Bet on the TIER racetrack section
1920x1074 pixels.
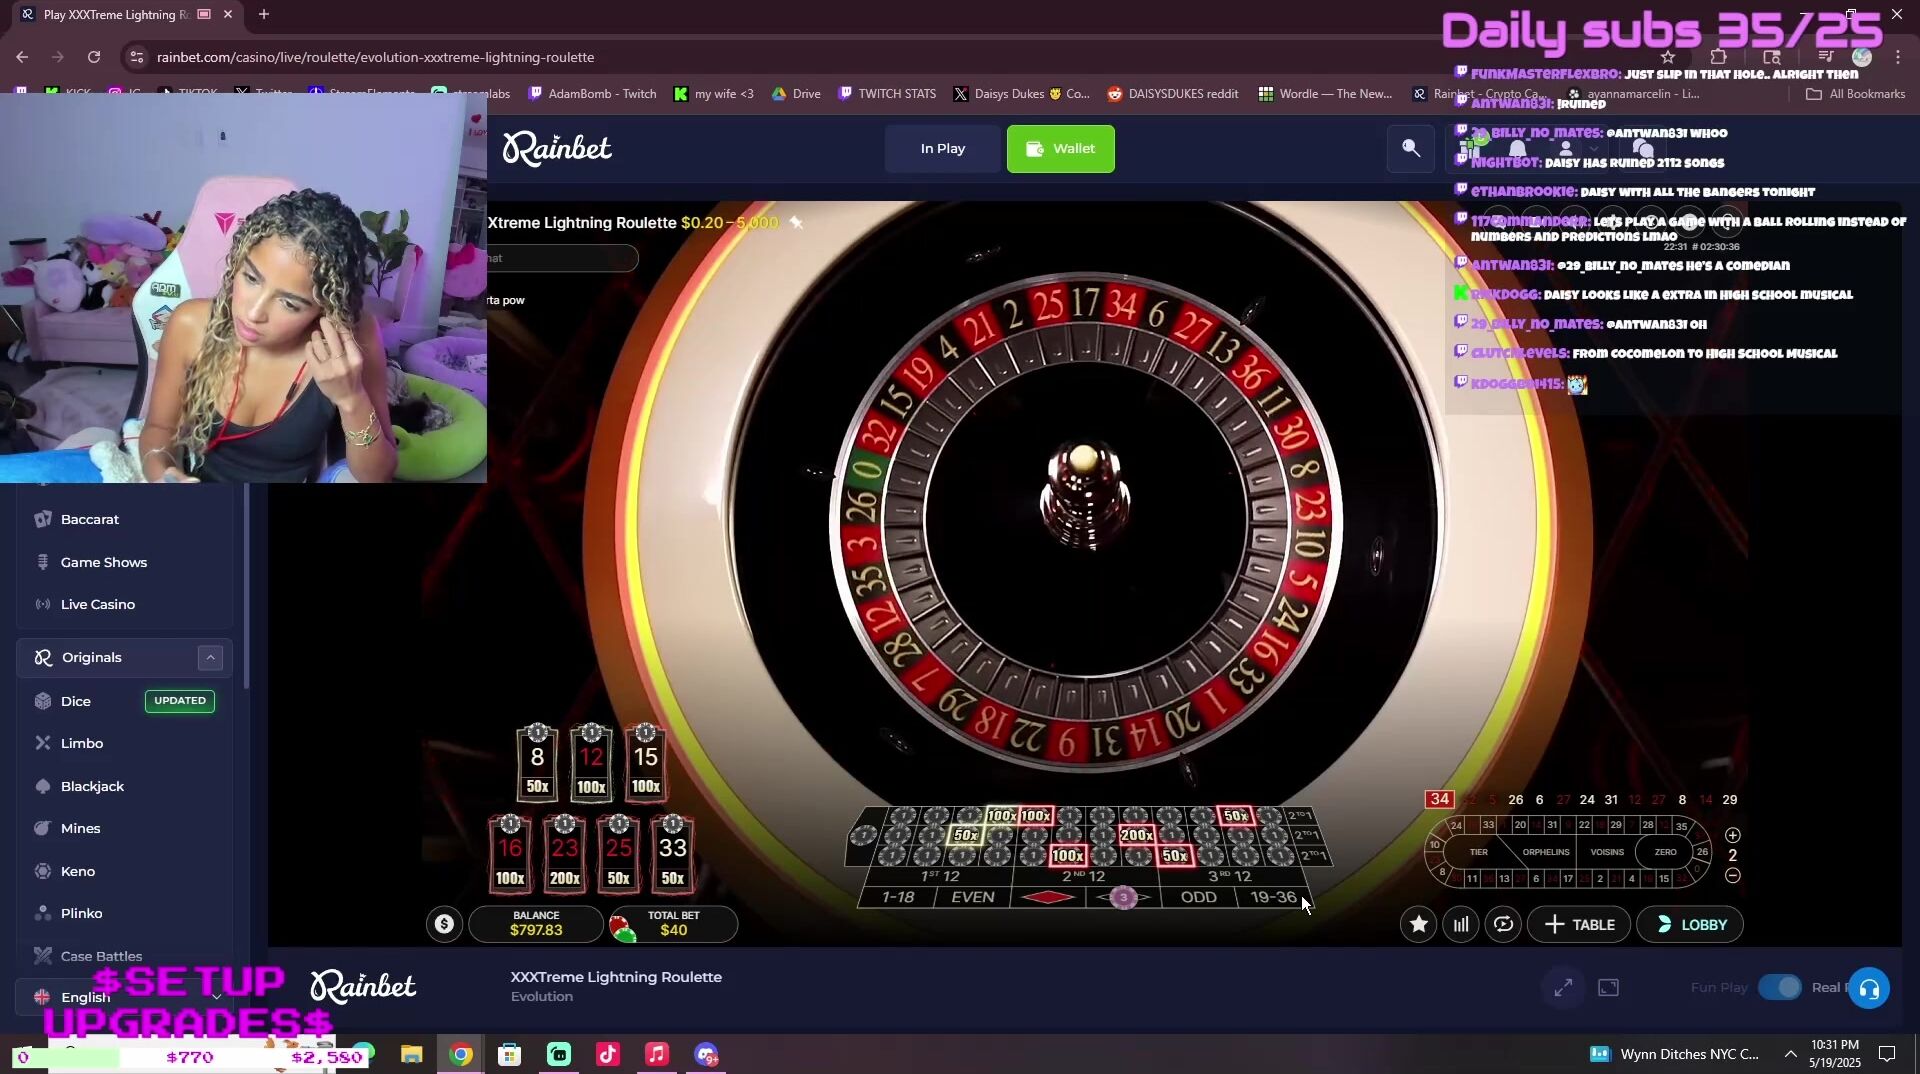click(x=1479, y=852)
